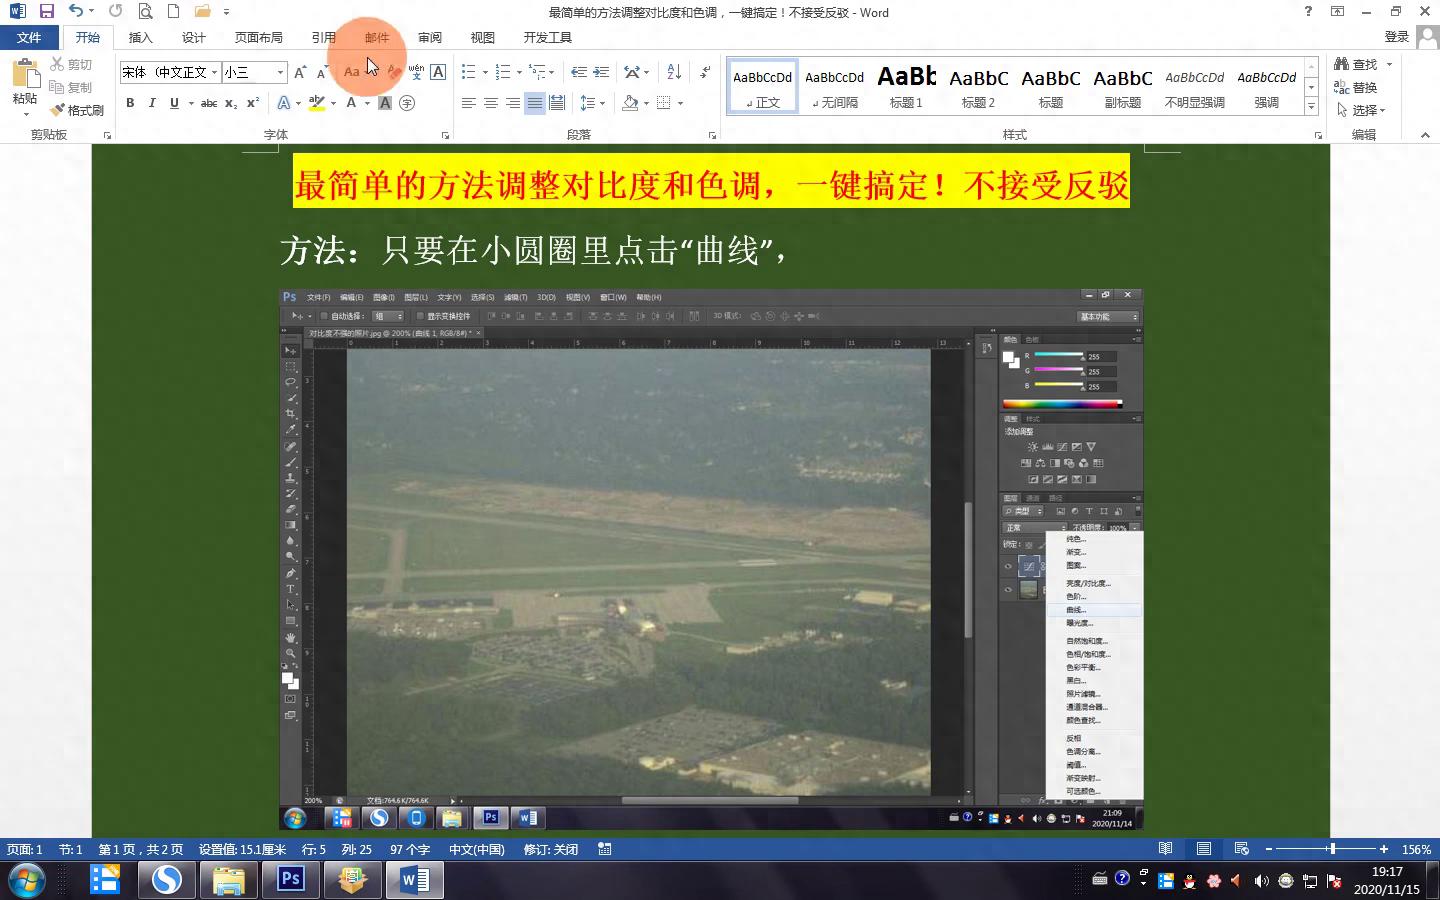Click the sort A-Z icon

tap(674, 72)
